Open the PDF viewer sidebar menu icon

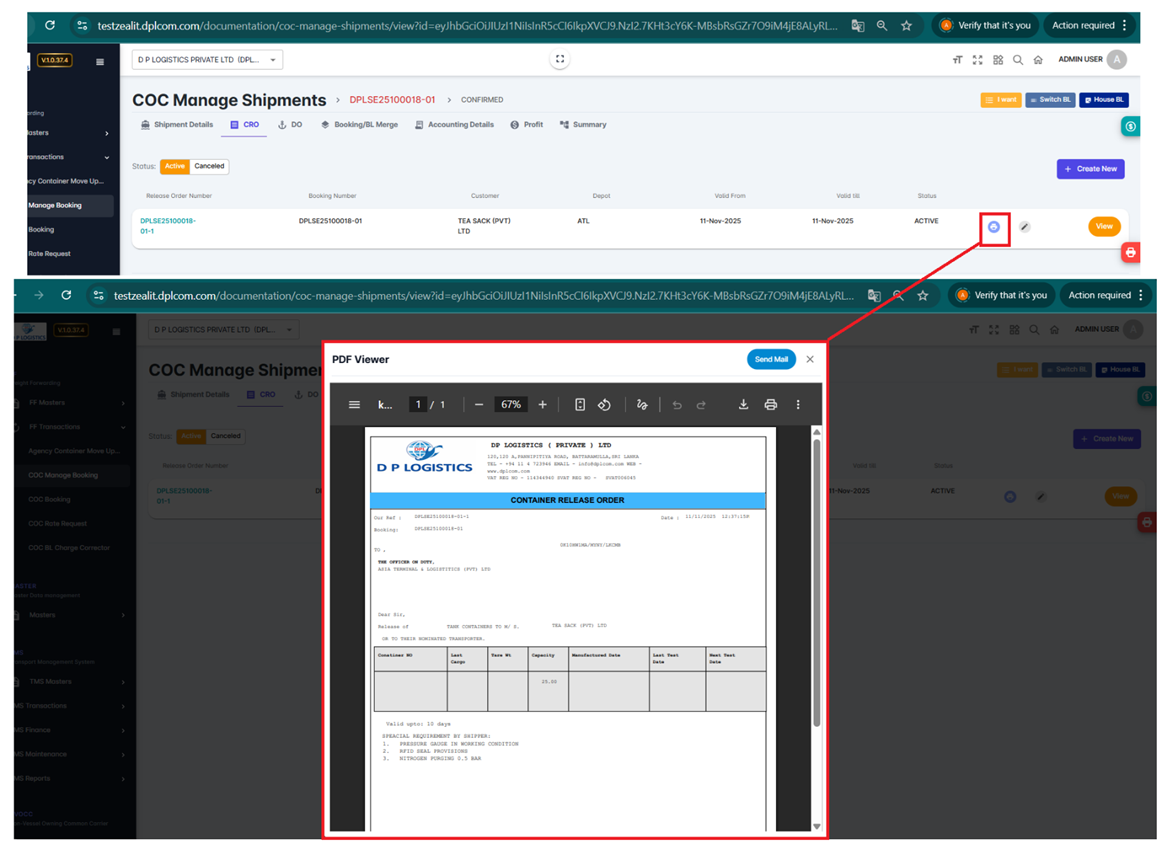(354, 405)
